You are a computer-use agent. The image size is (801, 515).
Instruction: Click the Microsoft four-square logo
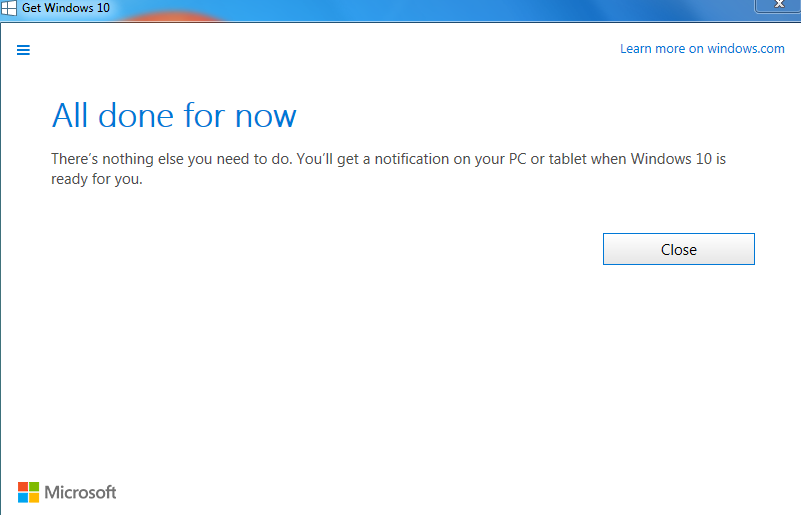pos(29,492)
